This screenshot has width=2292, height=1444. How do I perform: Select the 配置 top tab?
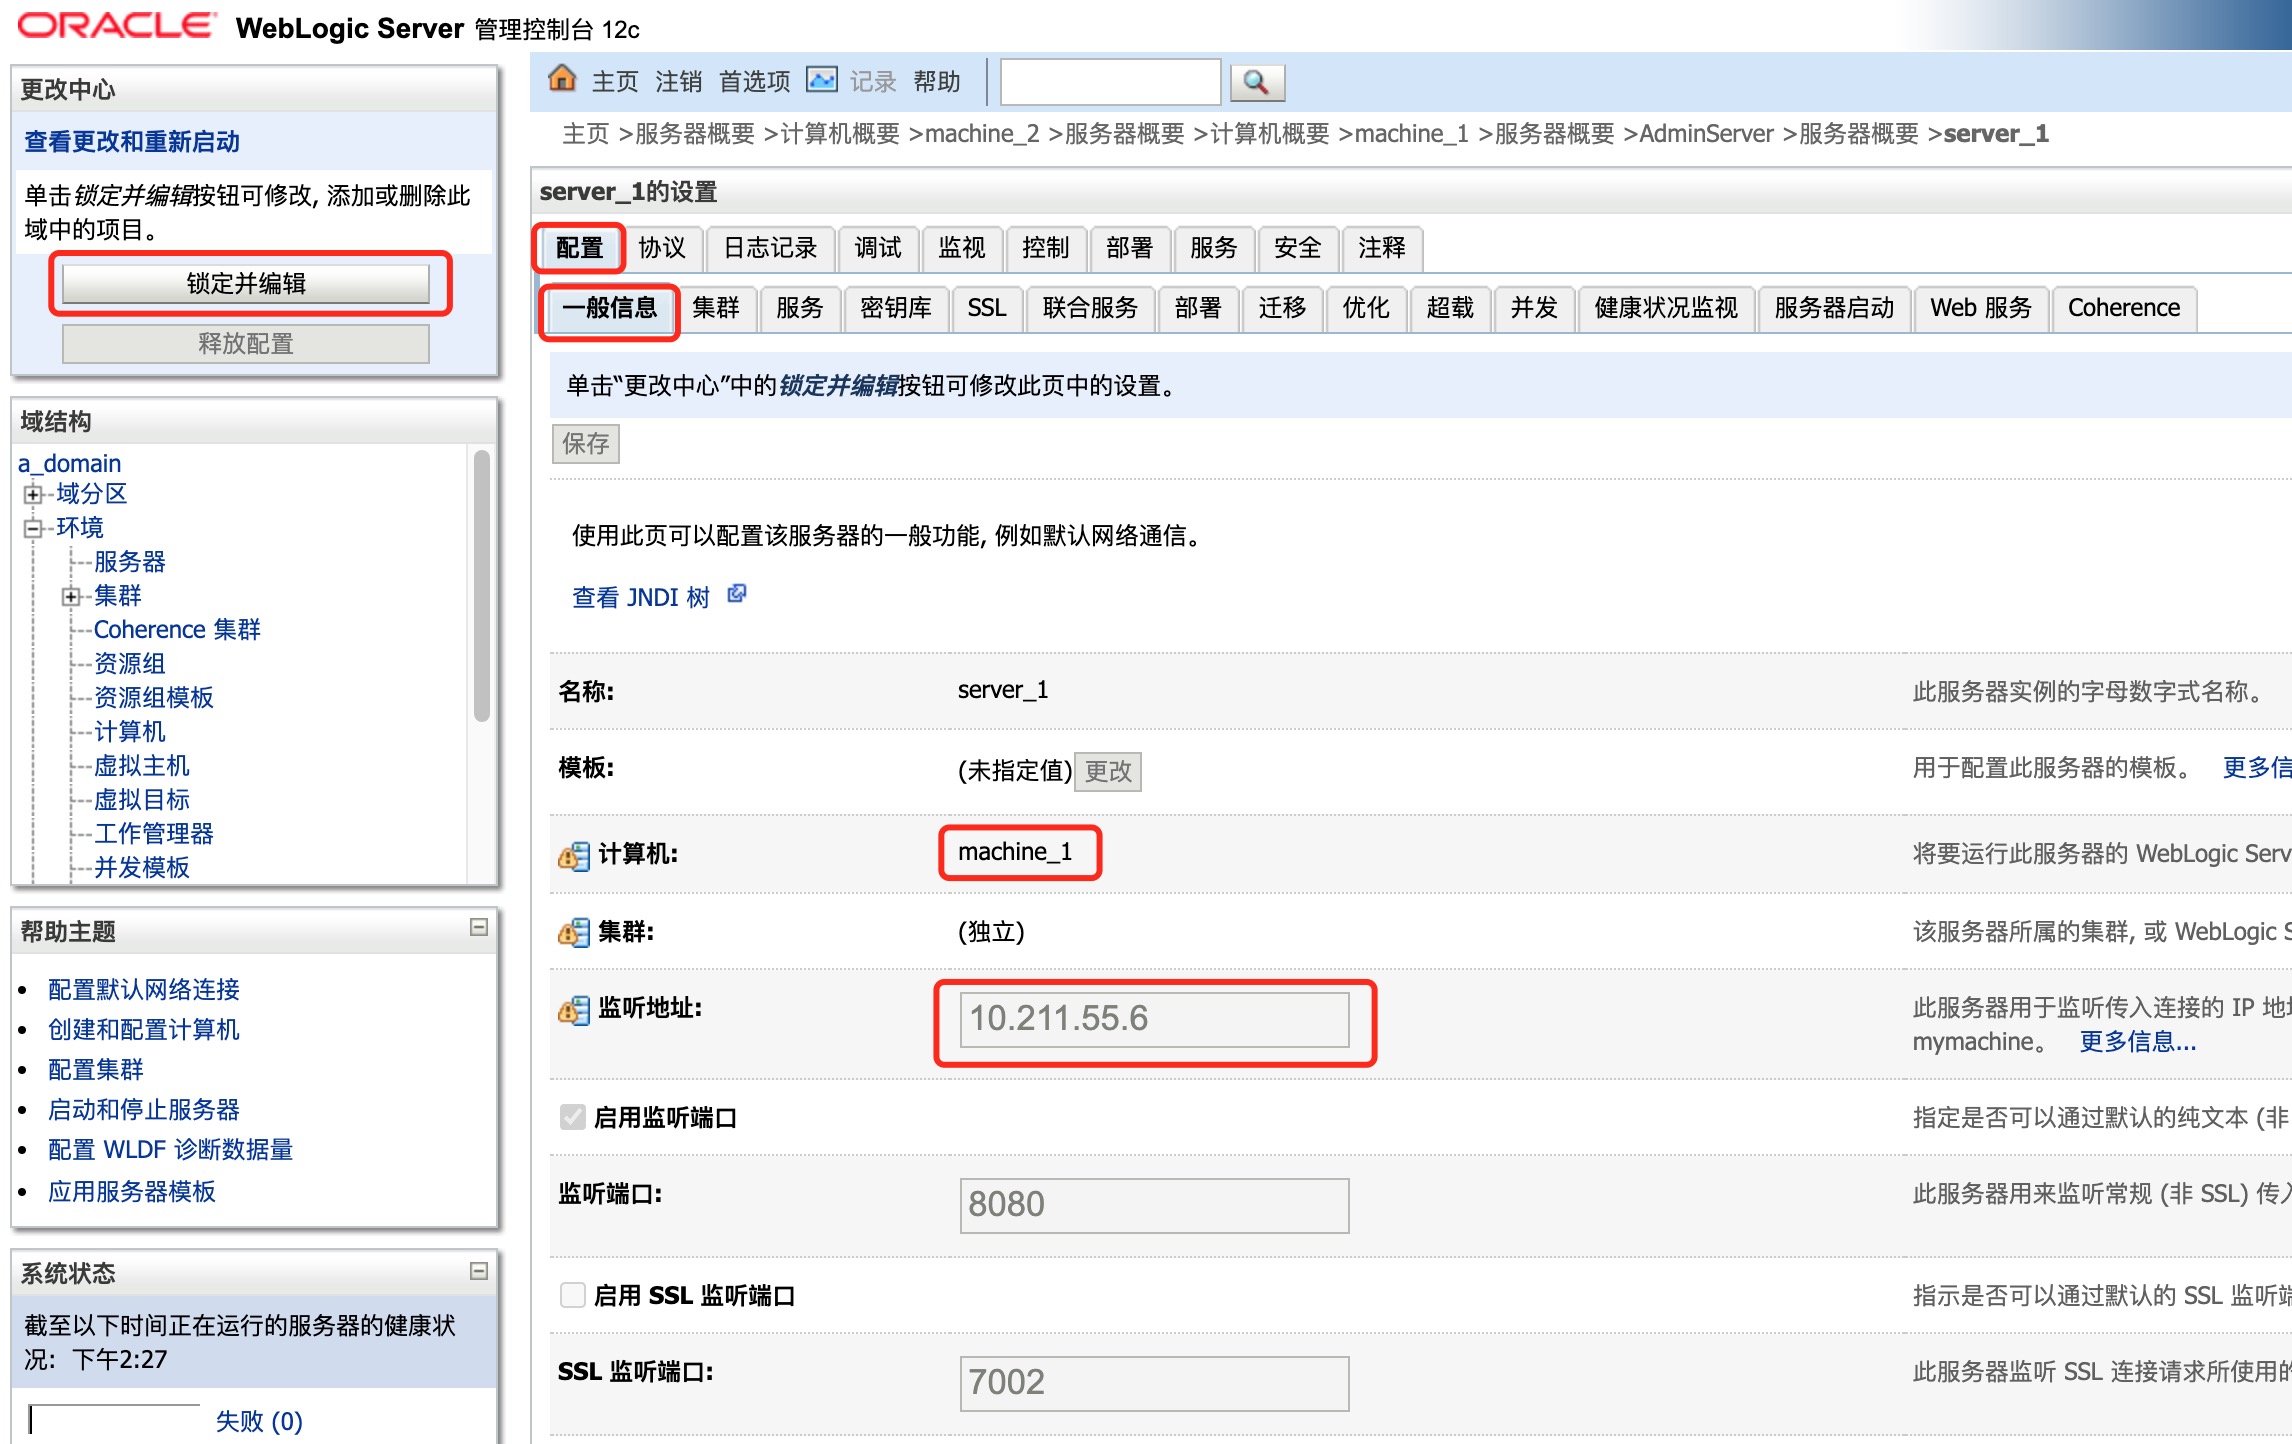[x=579, y=248]
